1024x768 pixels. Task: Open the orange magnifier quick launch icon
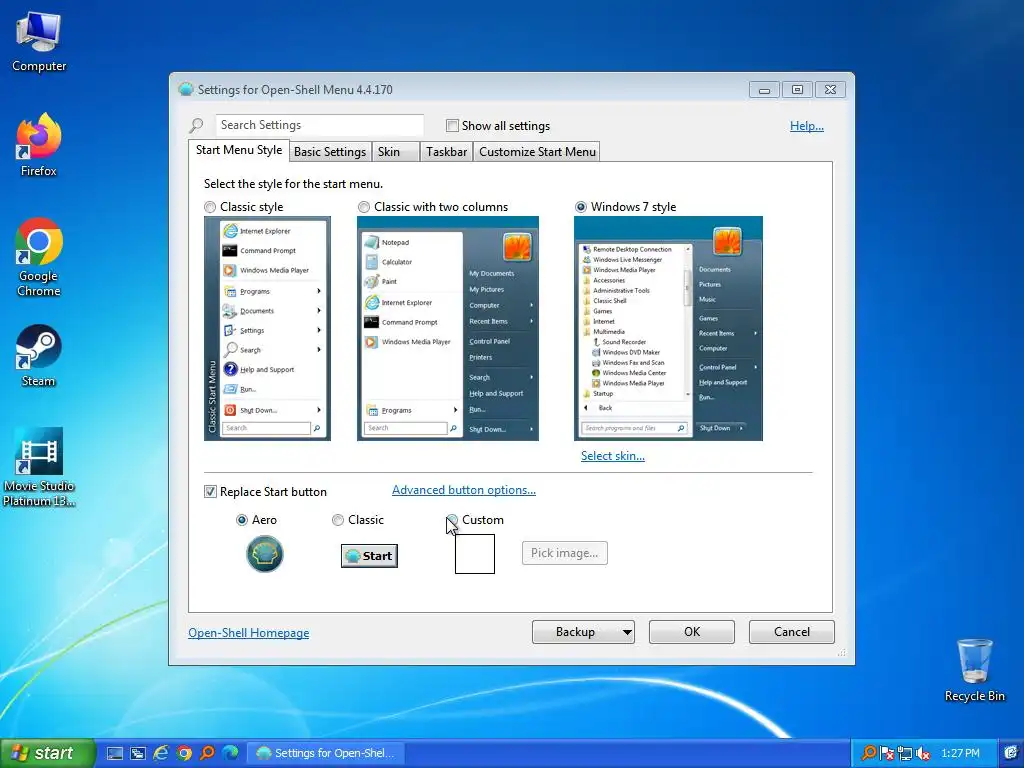click(207, 753)
